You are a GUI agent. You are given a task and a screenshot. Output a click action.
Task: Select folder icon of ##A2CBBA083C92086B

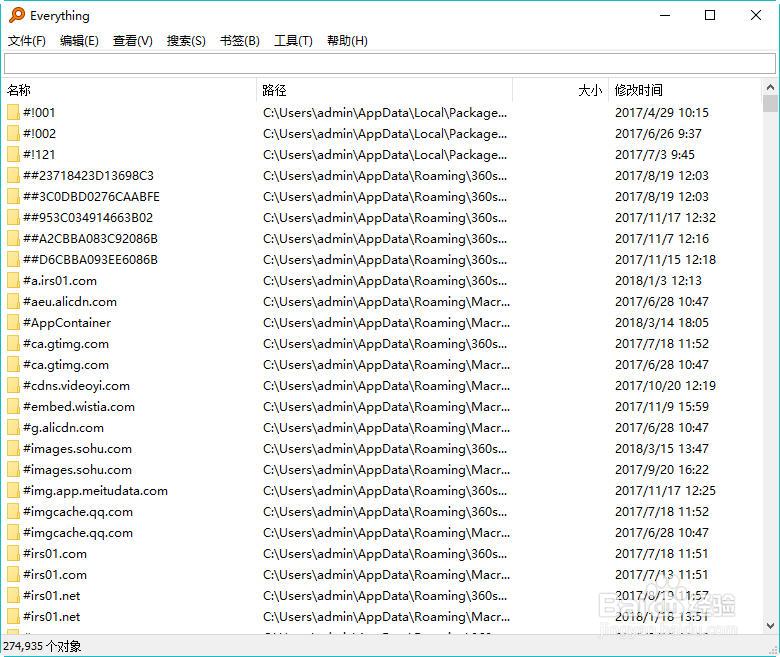pos(13,239)
